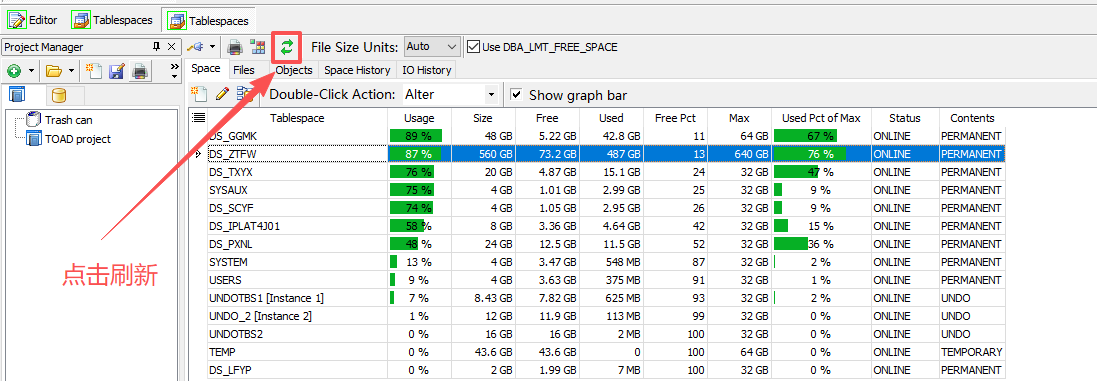Click the colored grid report icon in Tablespaces toolbar
The height and width of the screenshot is (381, 1097).
(258, 48)
